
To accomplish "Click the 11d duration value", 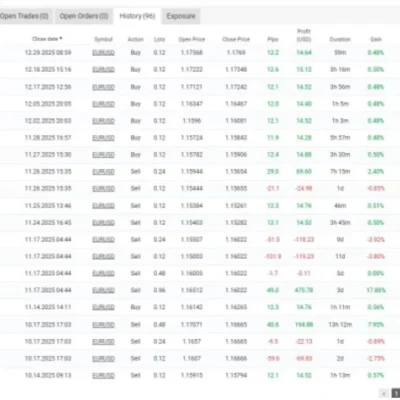I will tap(340, 256).
